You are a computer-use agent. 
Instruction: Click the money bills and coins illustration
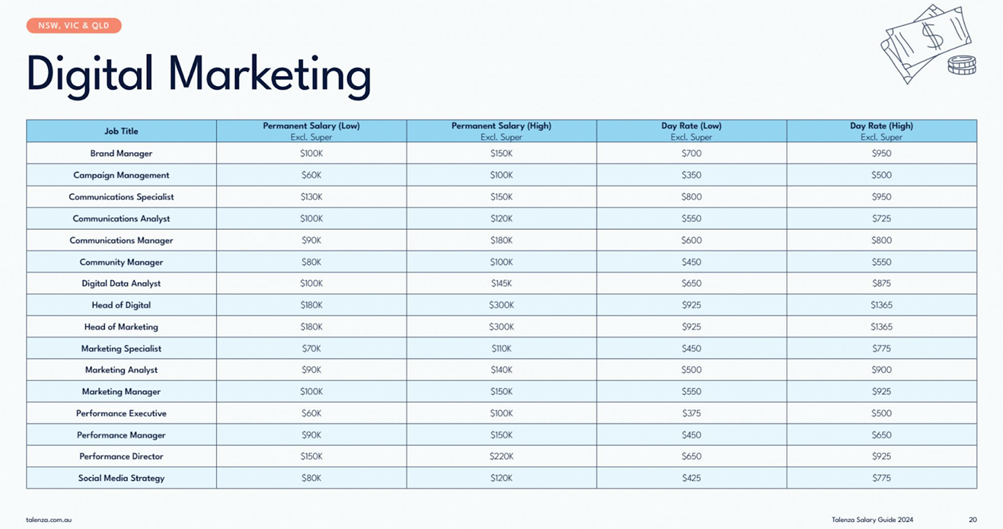pyautogui.click(x=928, y=44)
